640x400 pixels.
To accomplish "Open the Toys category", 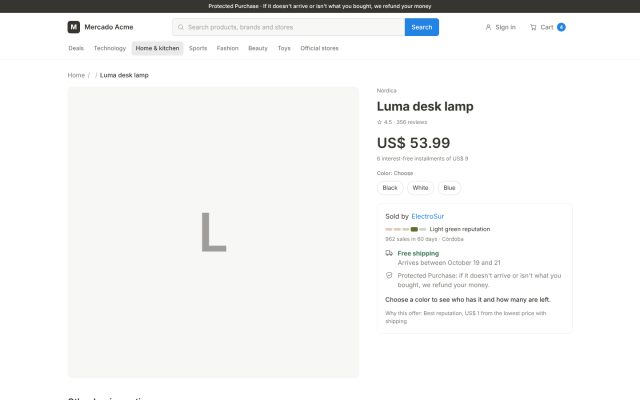I will [284, 48].
